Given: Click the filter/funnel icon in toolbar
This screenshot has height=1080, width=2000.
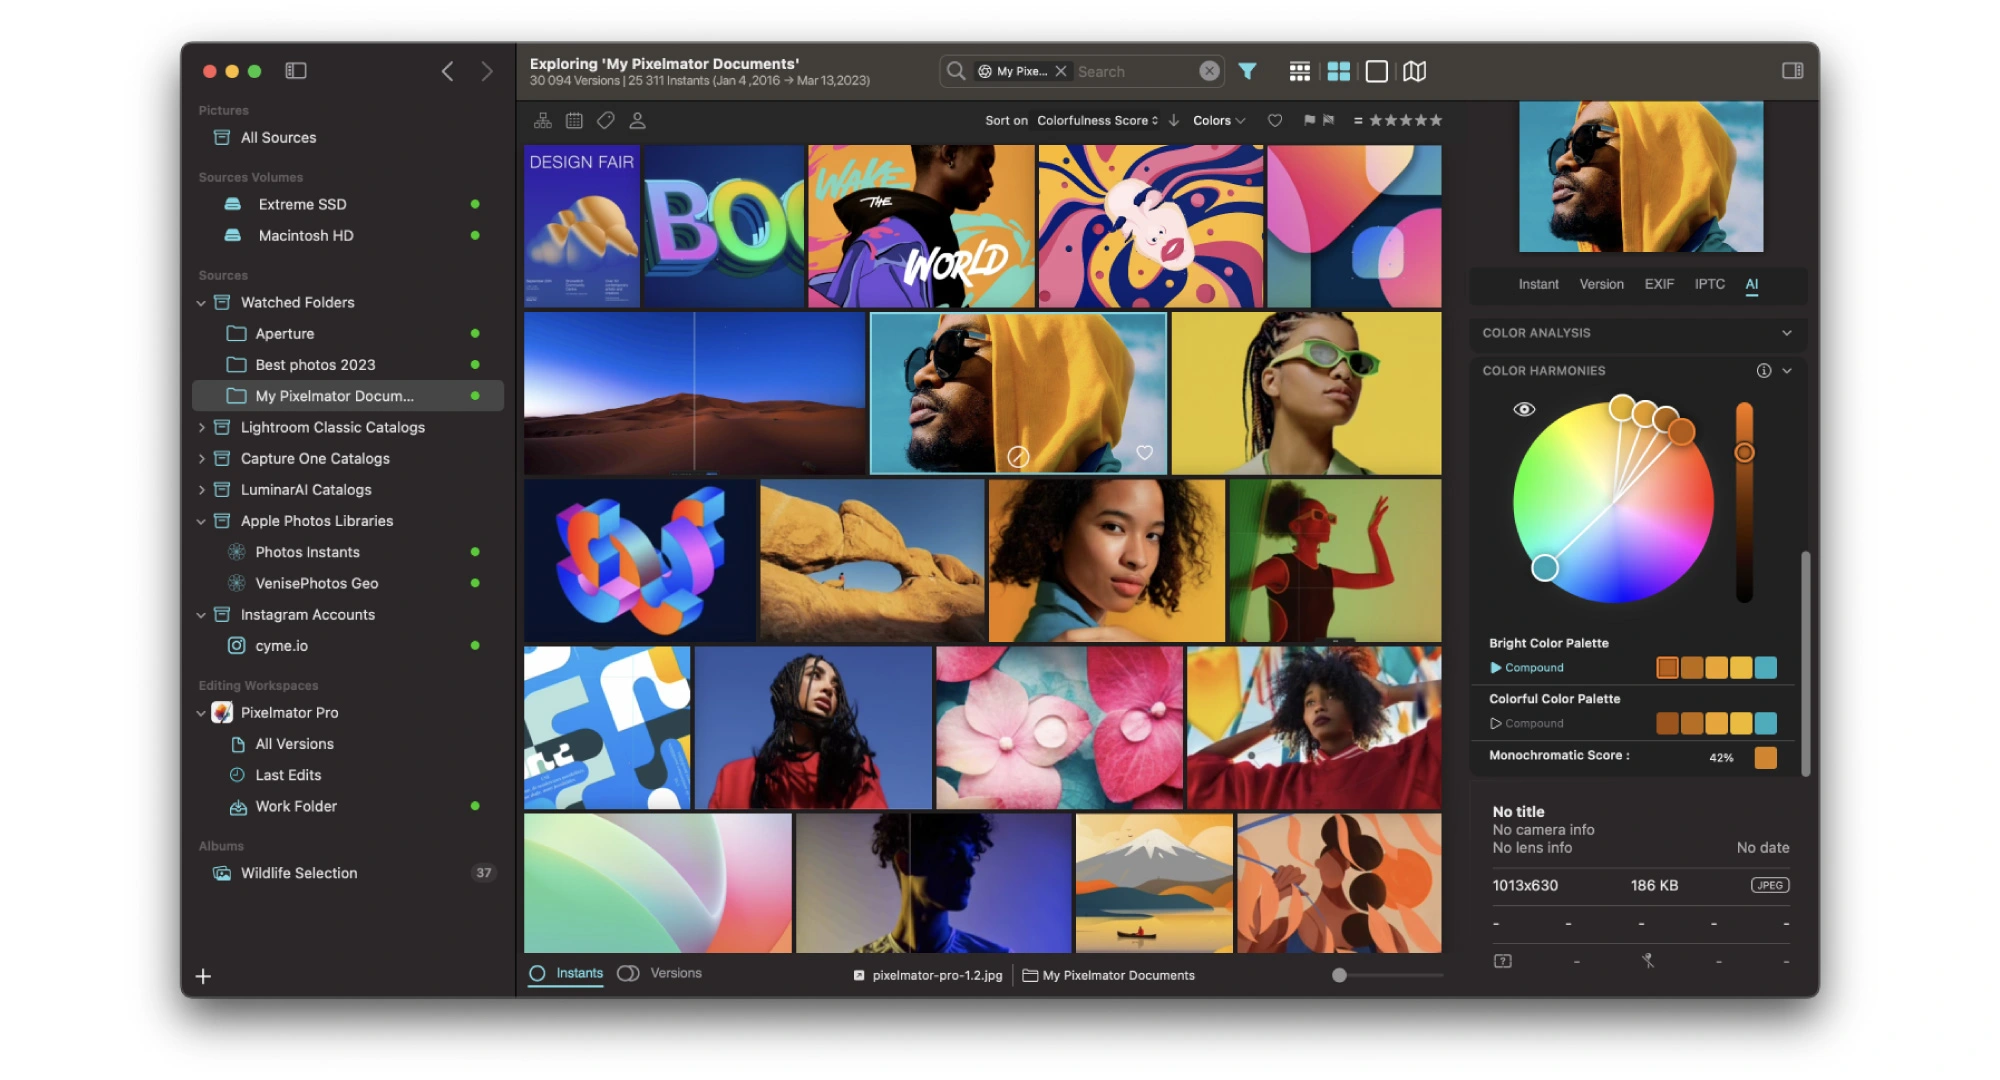Looking at the screenshot, I should point(1250,69).
